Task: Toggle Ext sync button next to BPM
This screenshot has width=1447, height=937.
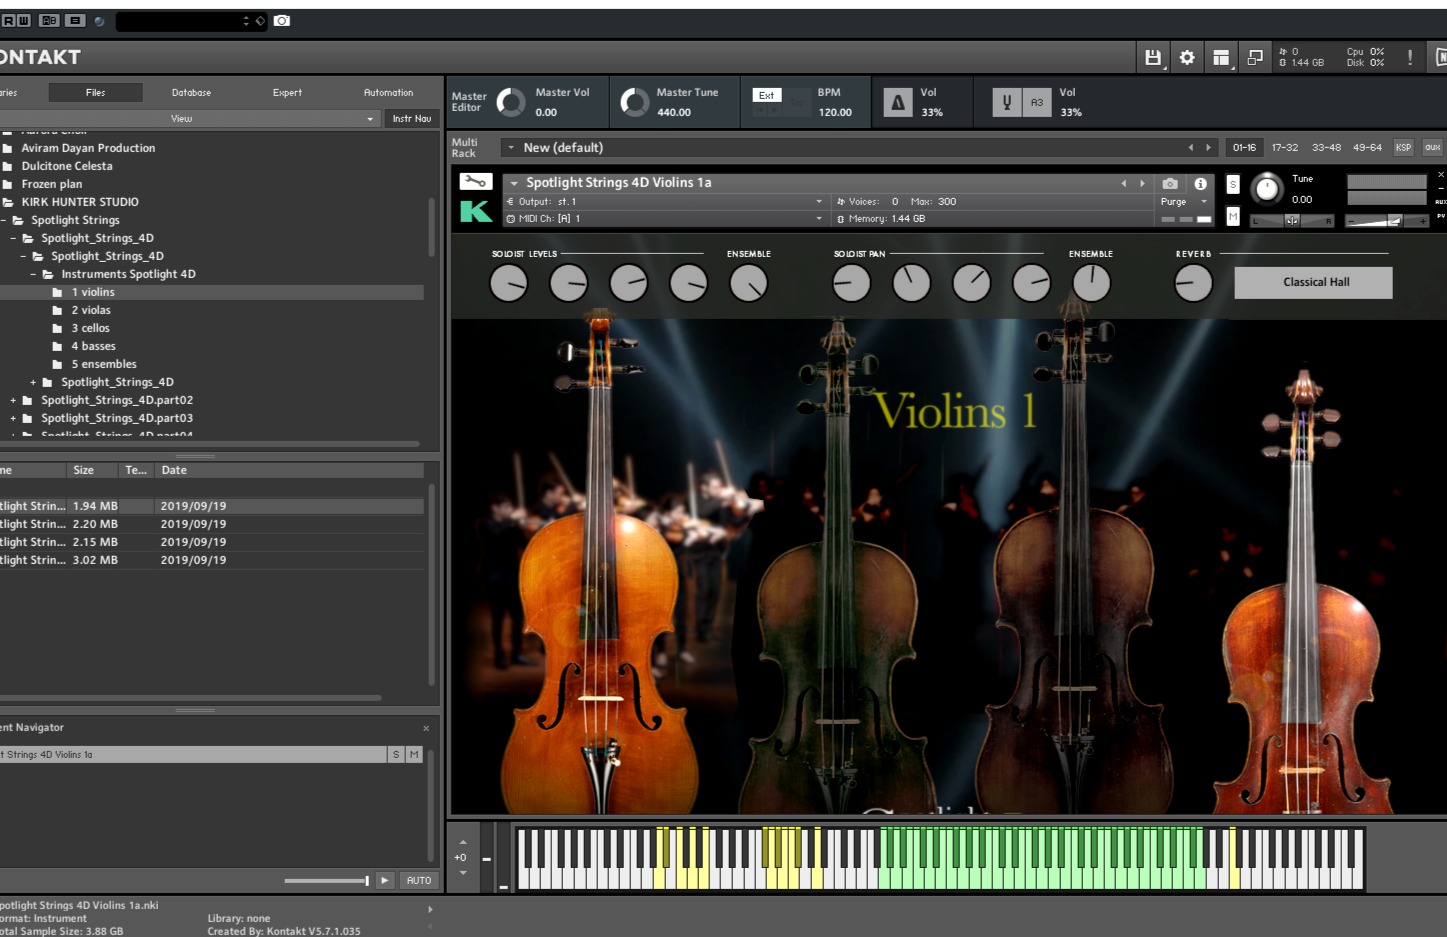Action: point(766,96)
